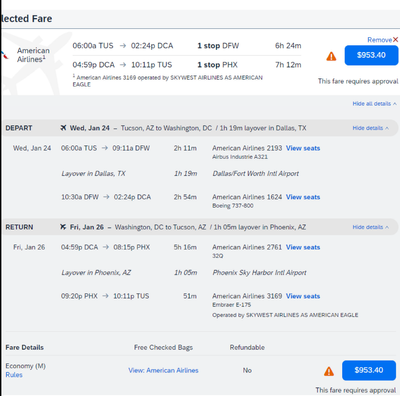The image size is (400, 396).
Task: Hide details for the DEPART section
Action: pyautogui.click(x=370, y=128)
